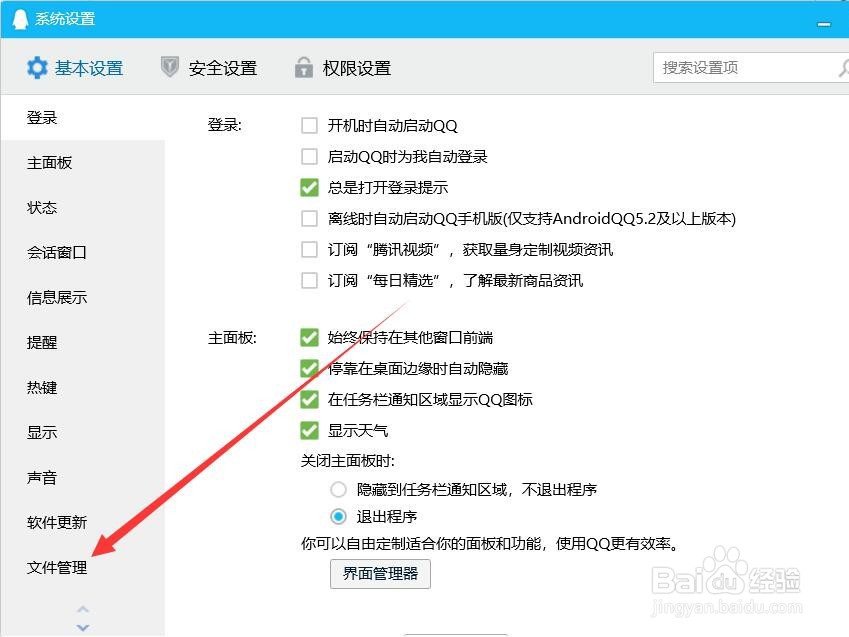Image resolution: width=849 pixels, height=637 pixels.
Task: Check the 订阅腾讯视频 subscription box
Action: (309, 250)
